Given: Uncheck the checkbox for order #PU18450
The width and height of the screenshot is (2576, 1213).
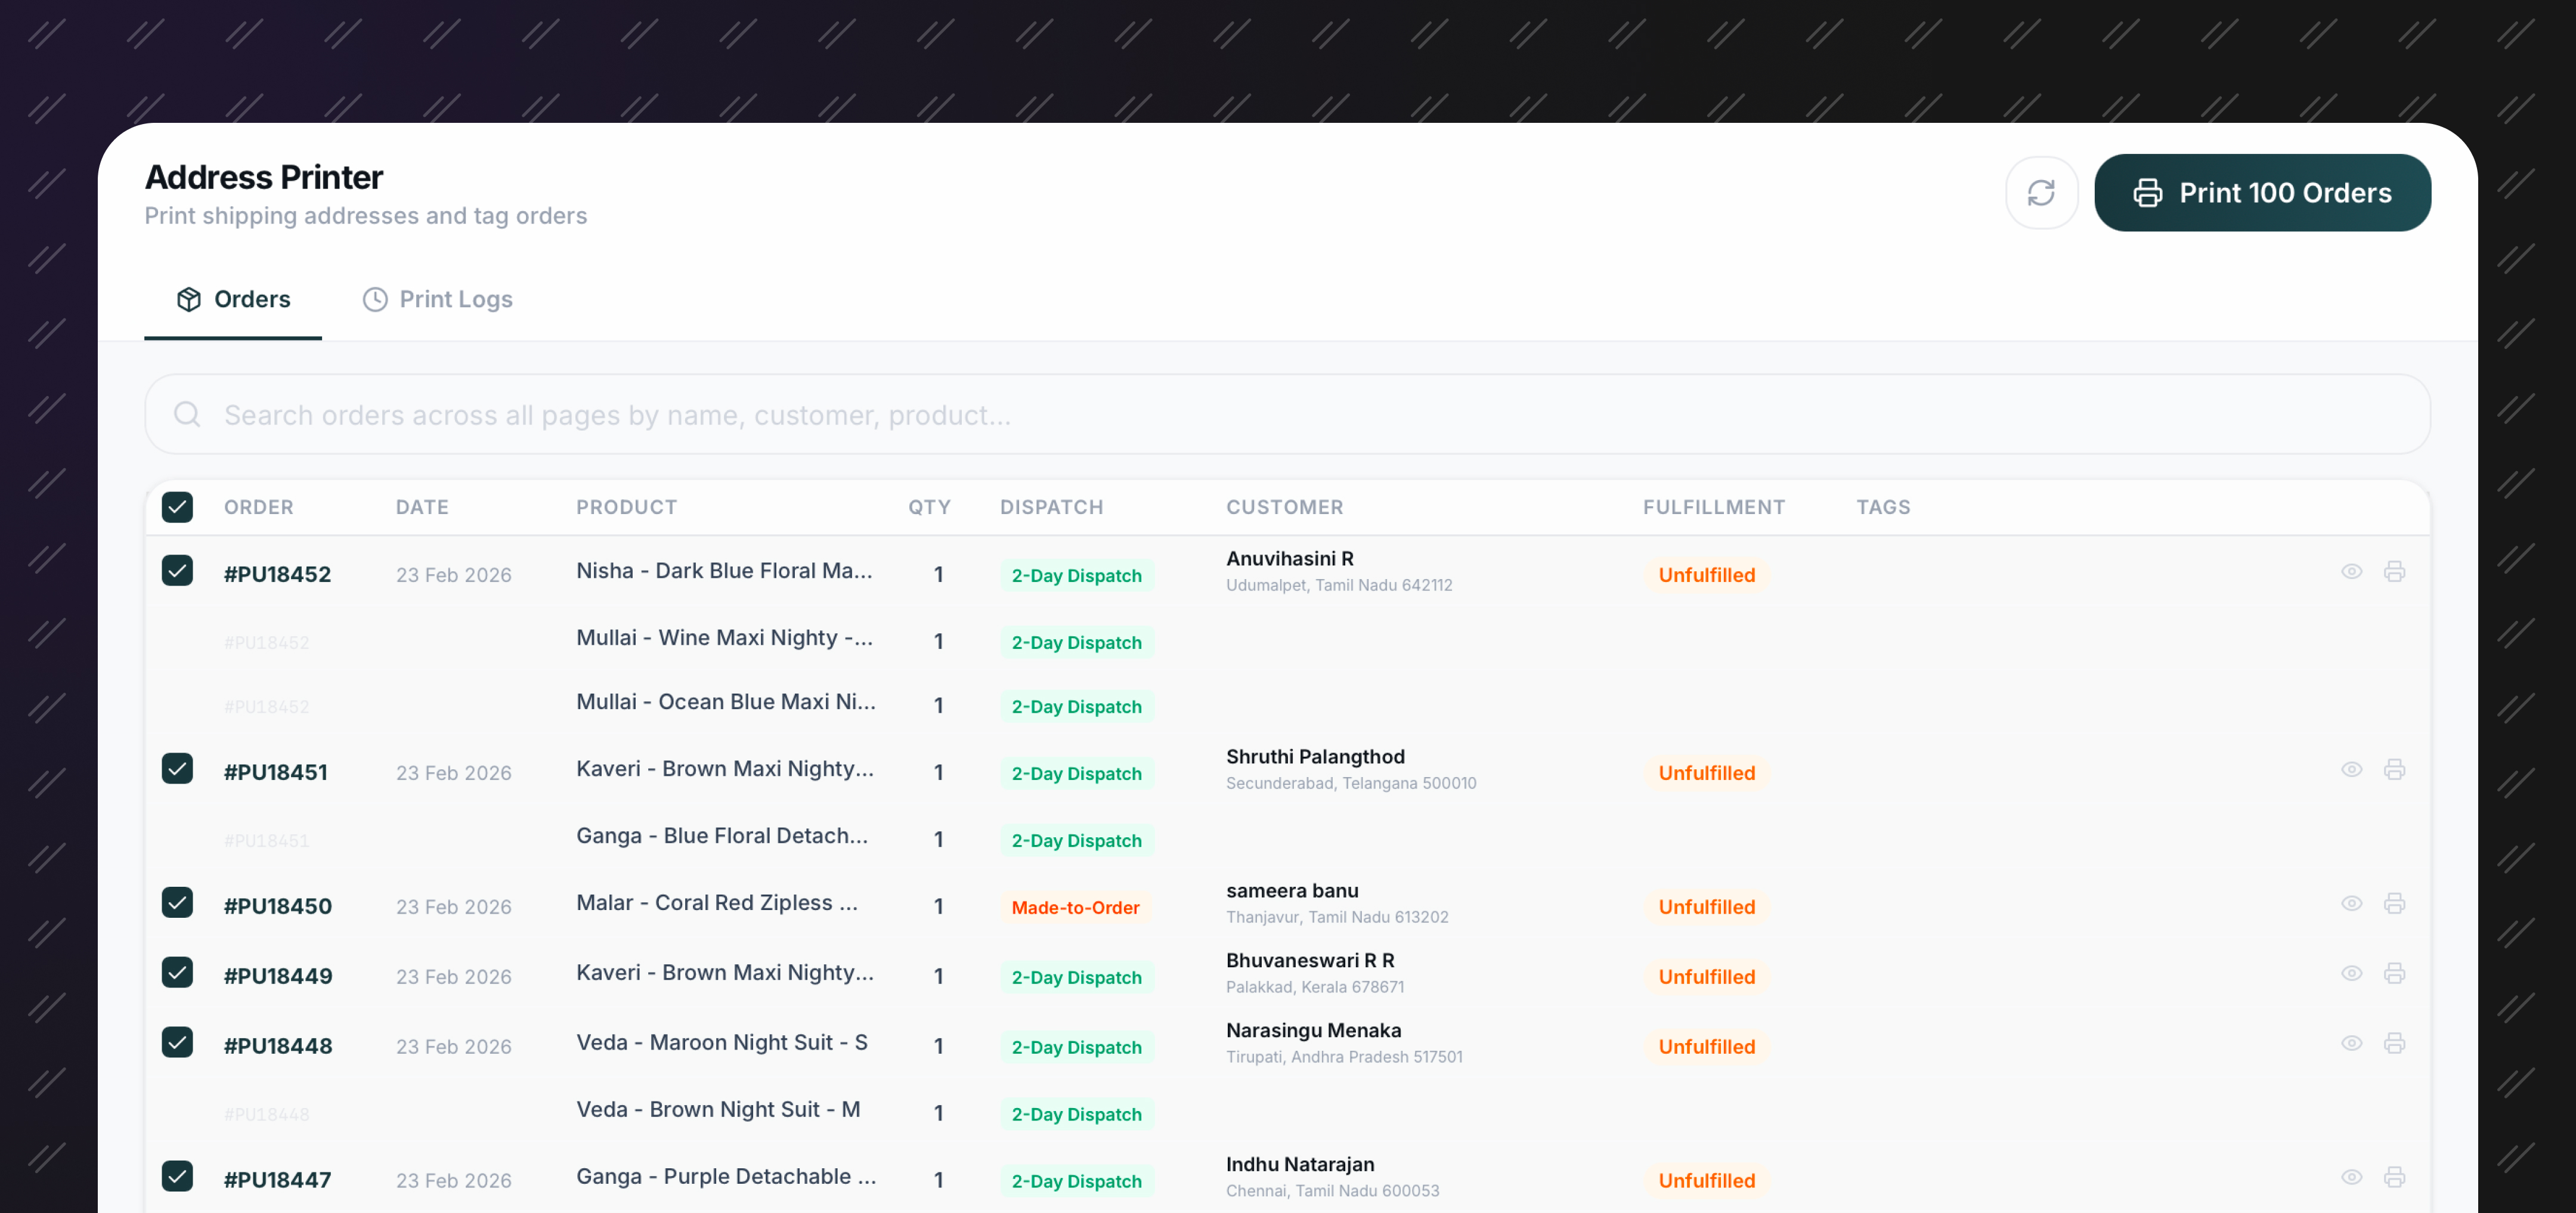Looking at the screenshot, I should click(177, 902).
